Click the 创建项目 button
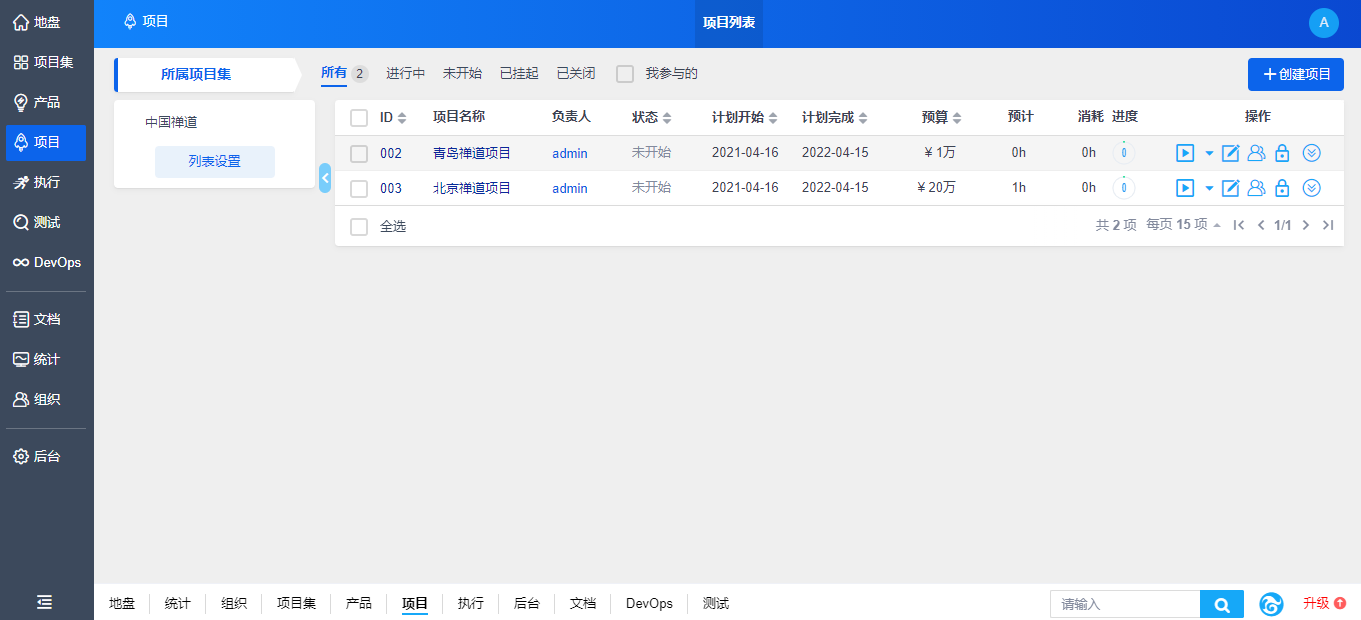Viewport: 1361px width, 620px height. pos(1295,74)
